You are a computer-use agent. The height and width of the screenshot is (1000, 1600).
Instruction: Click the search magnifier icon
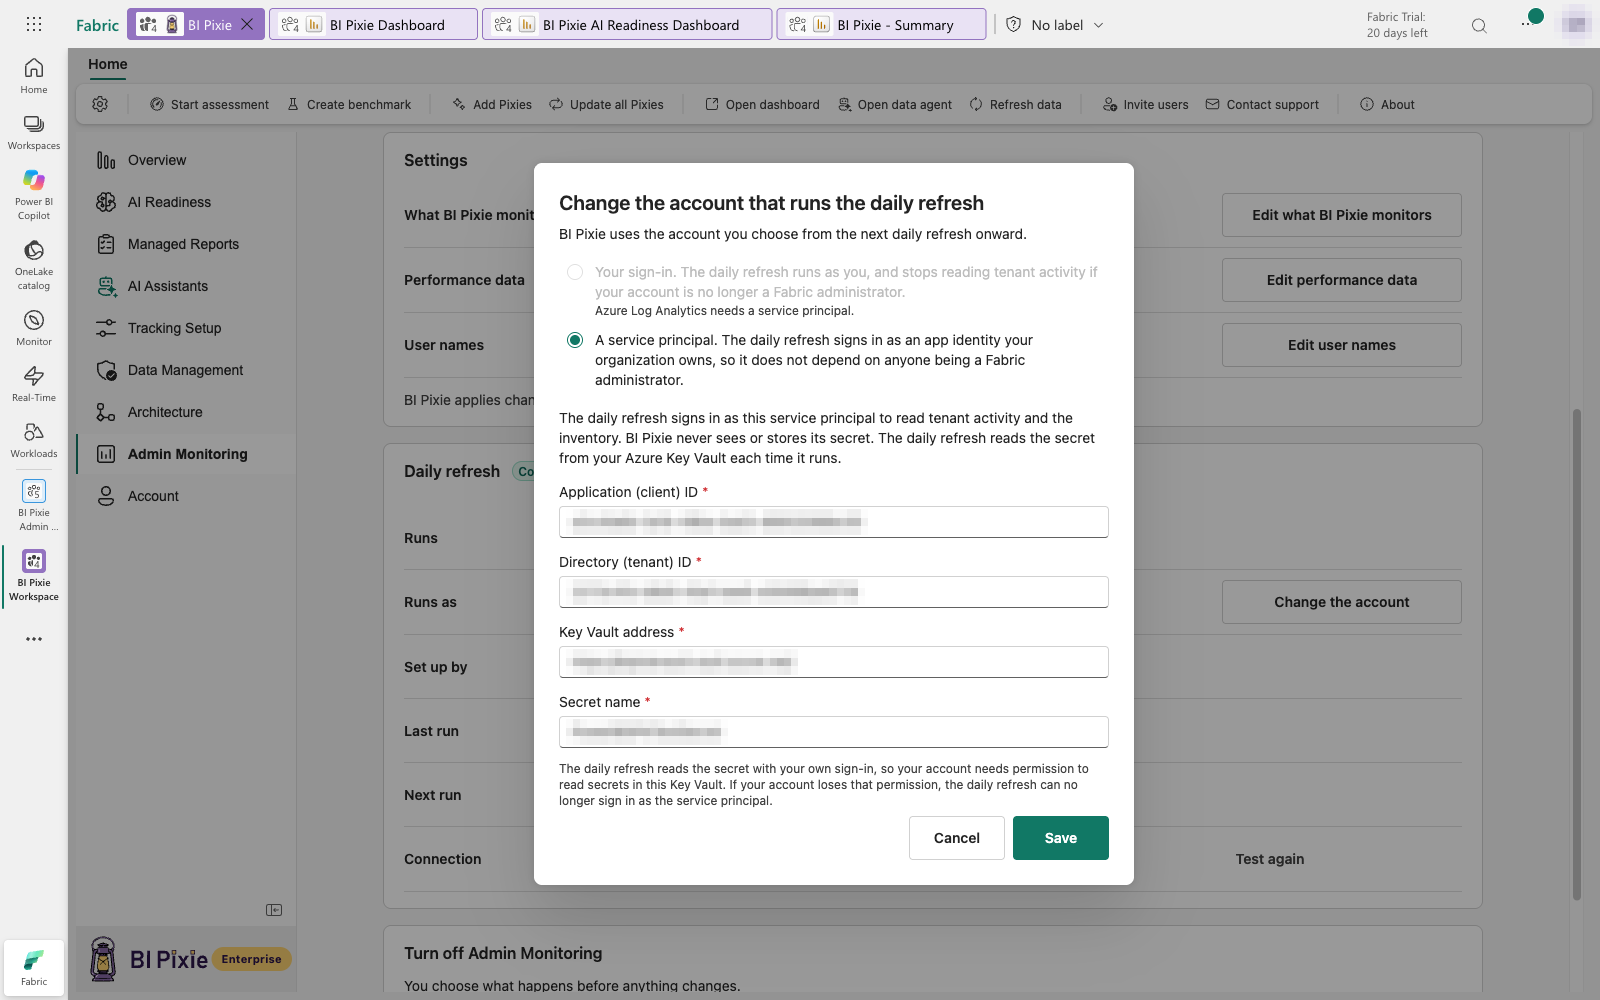(1479, 25)
